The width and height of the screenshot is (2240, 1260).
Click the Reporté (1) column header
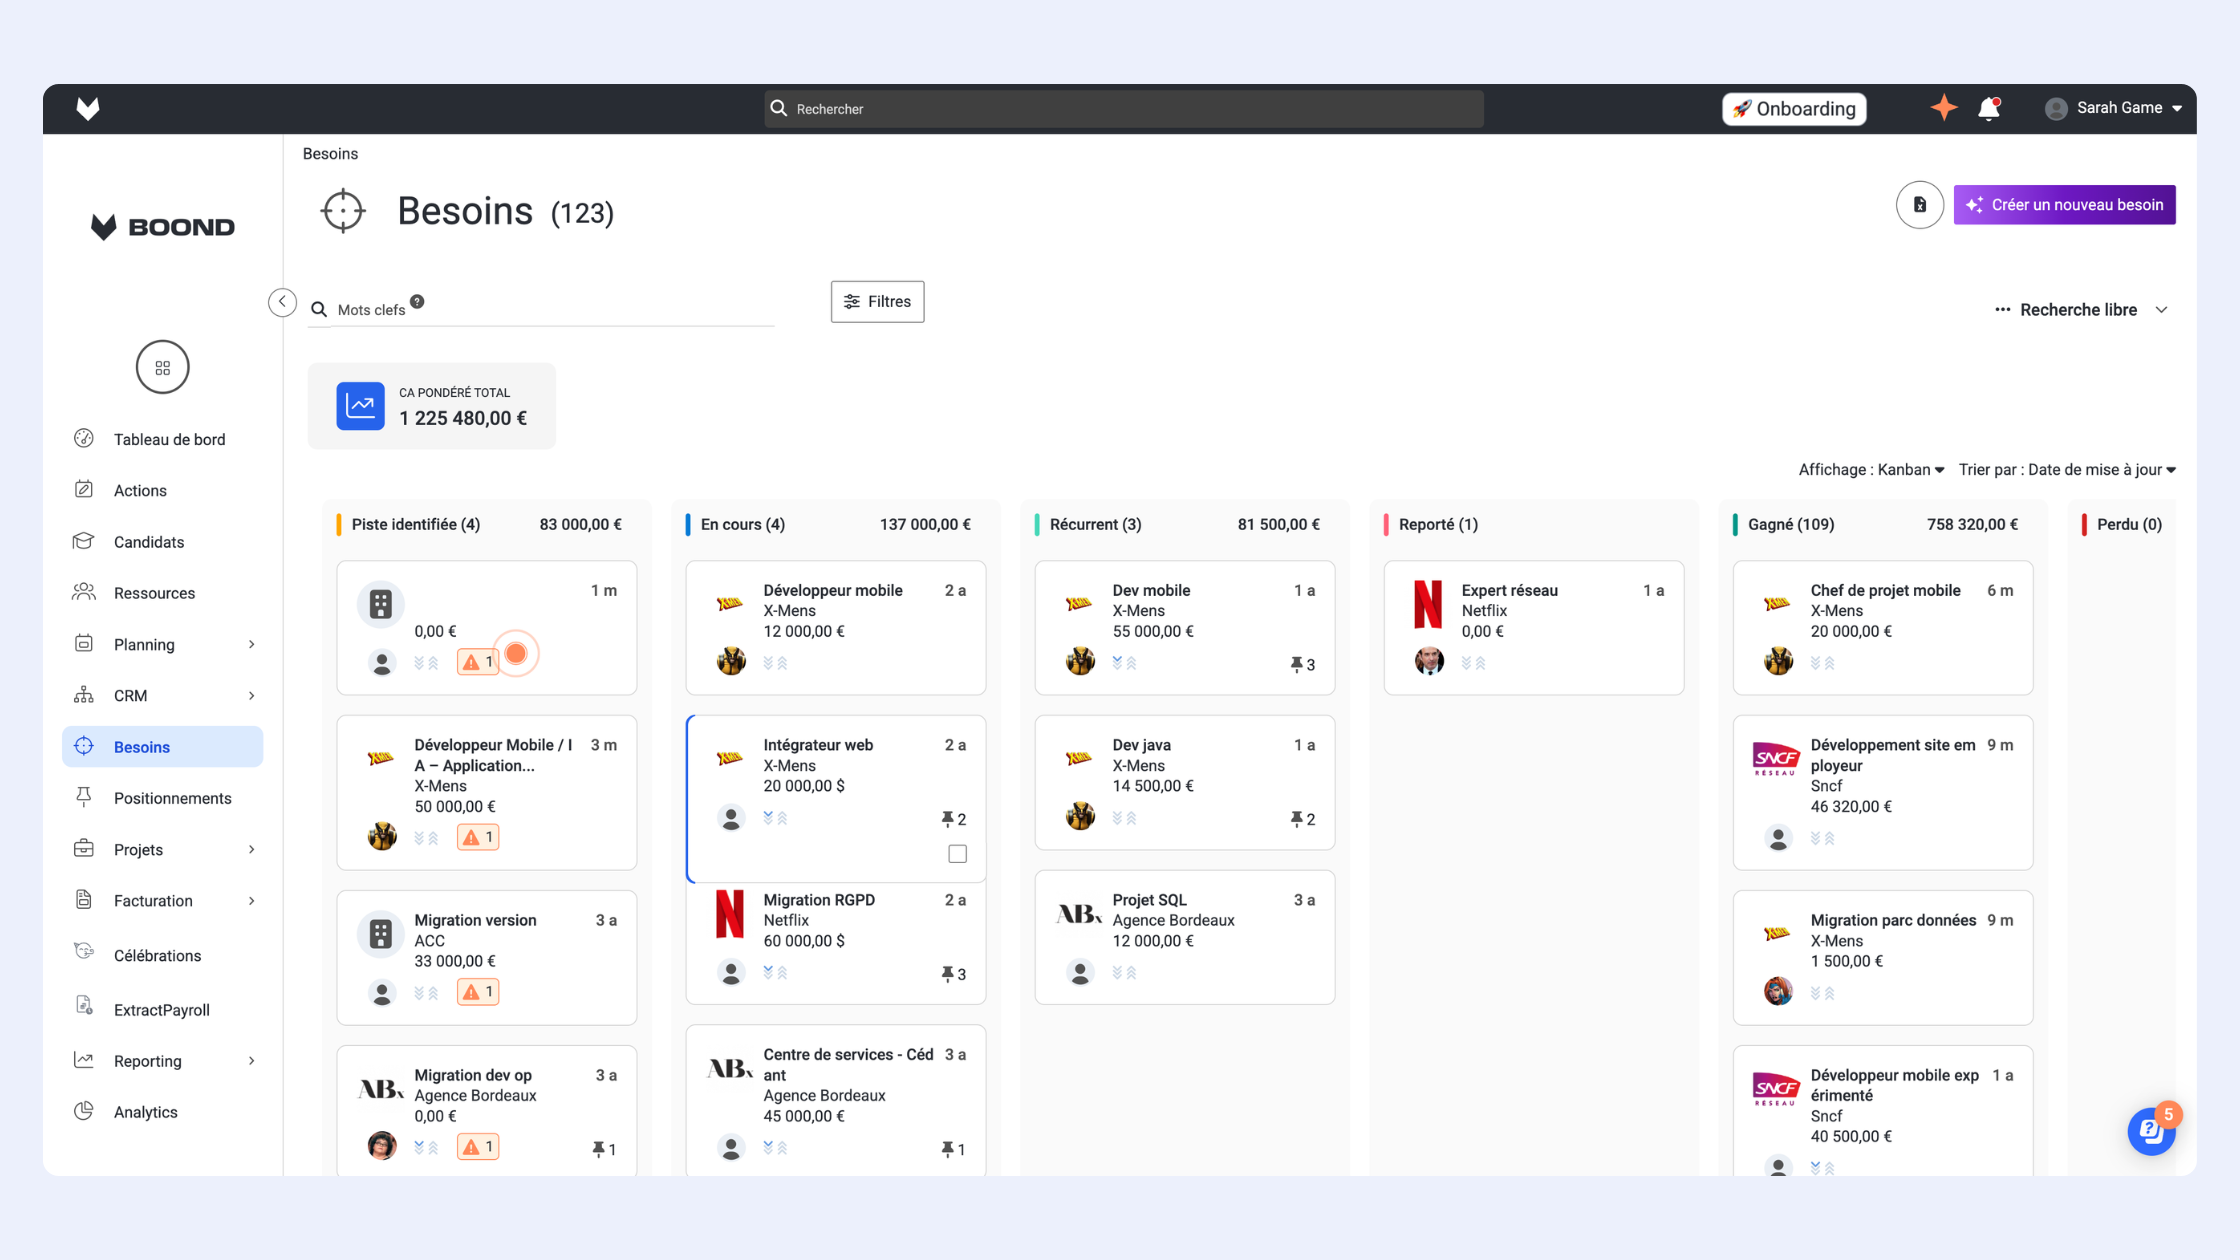point(1438,525)
